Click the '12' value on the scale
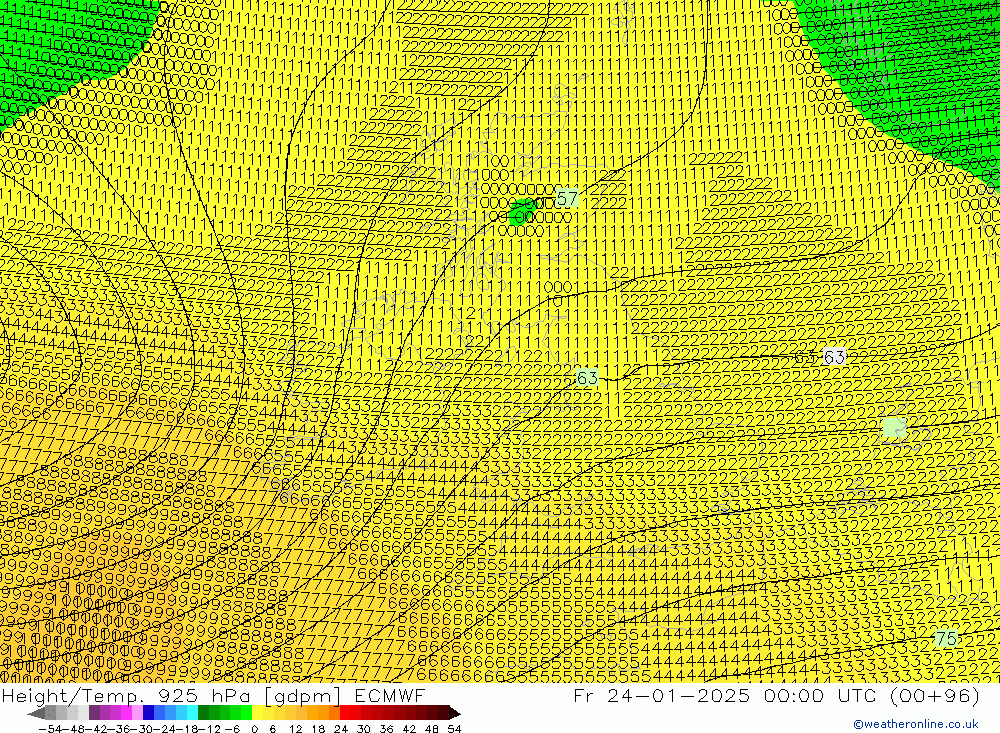The height and width of the screenshot is (733, 1000). 295,729
